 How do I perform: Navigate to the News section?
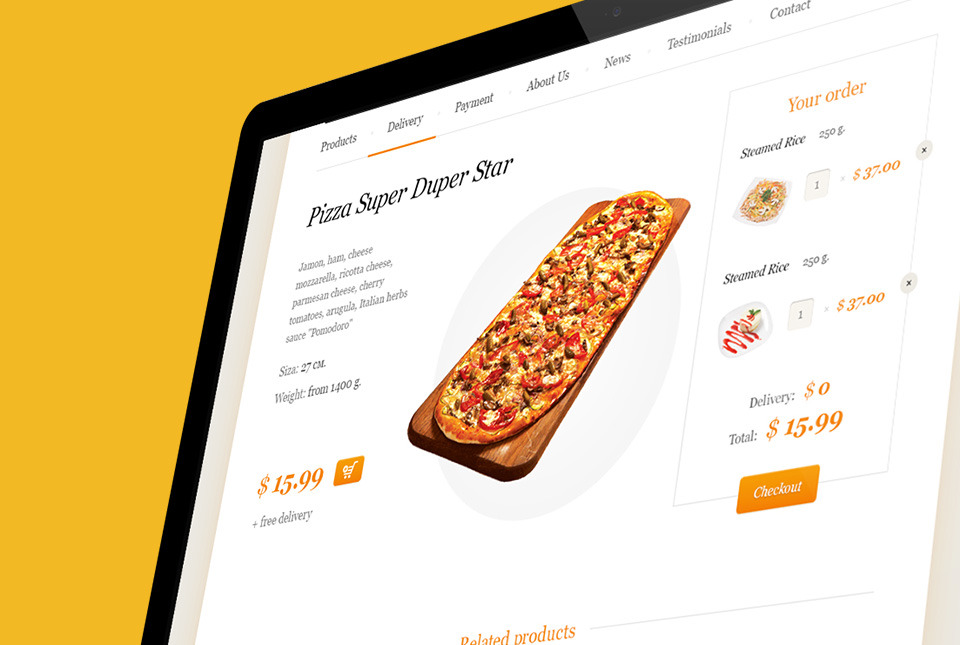click(x=617, y=60)
